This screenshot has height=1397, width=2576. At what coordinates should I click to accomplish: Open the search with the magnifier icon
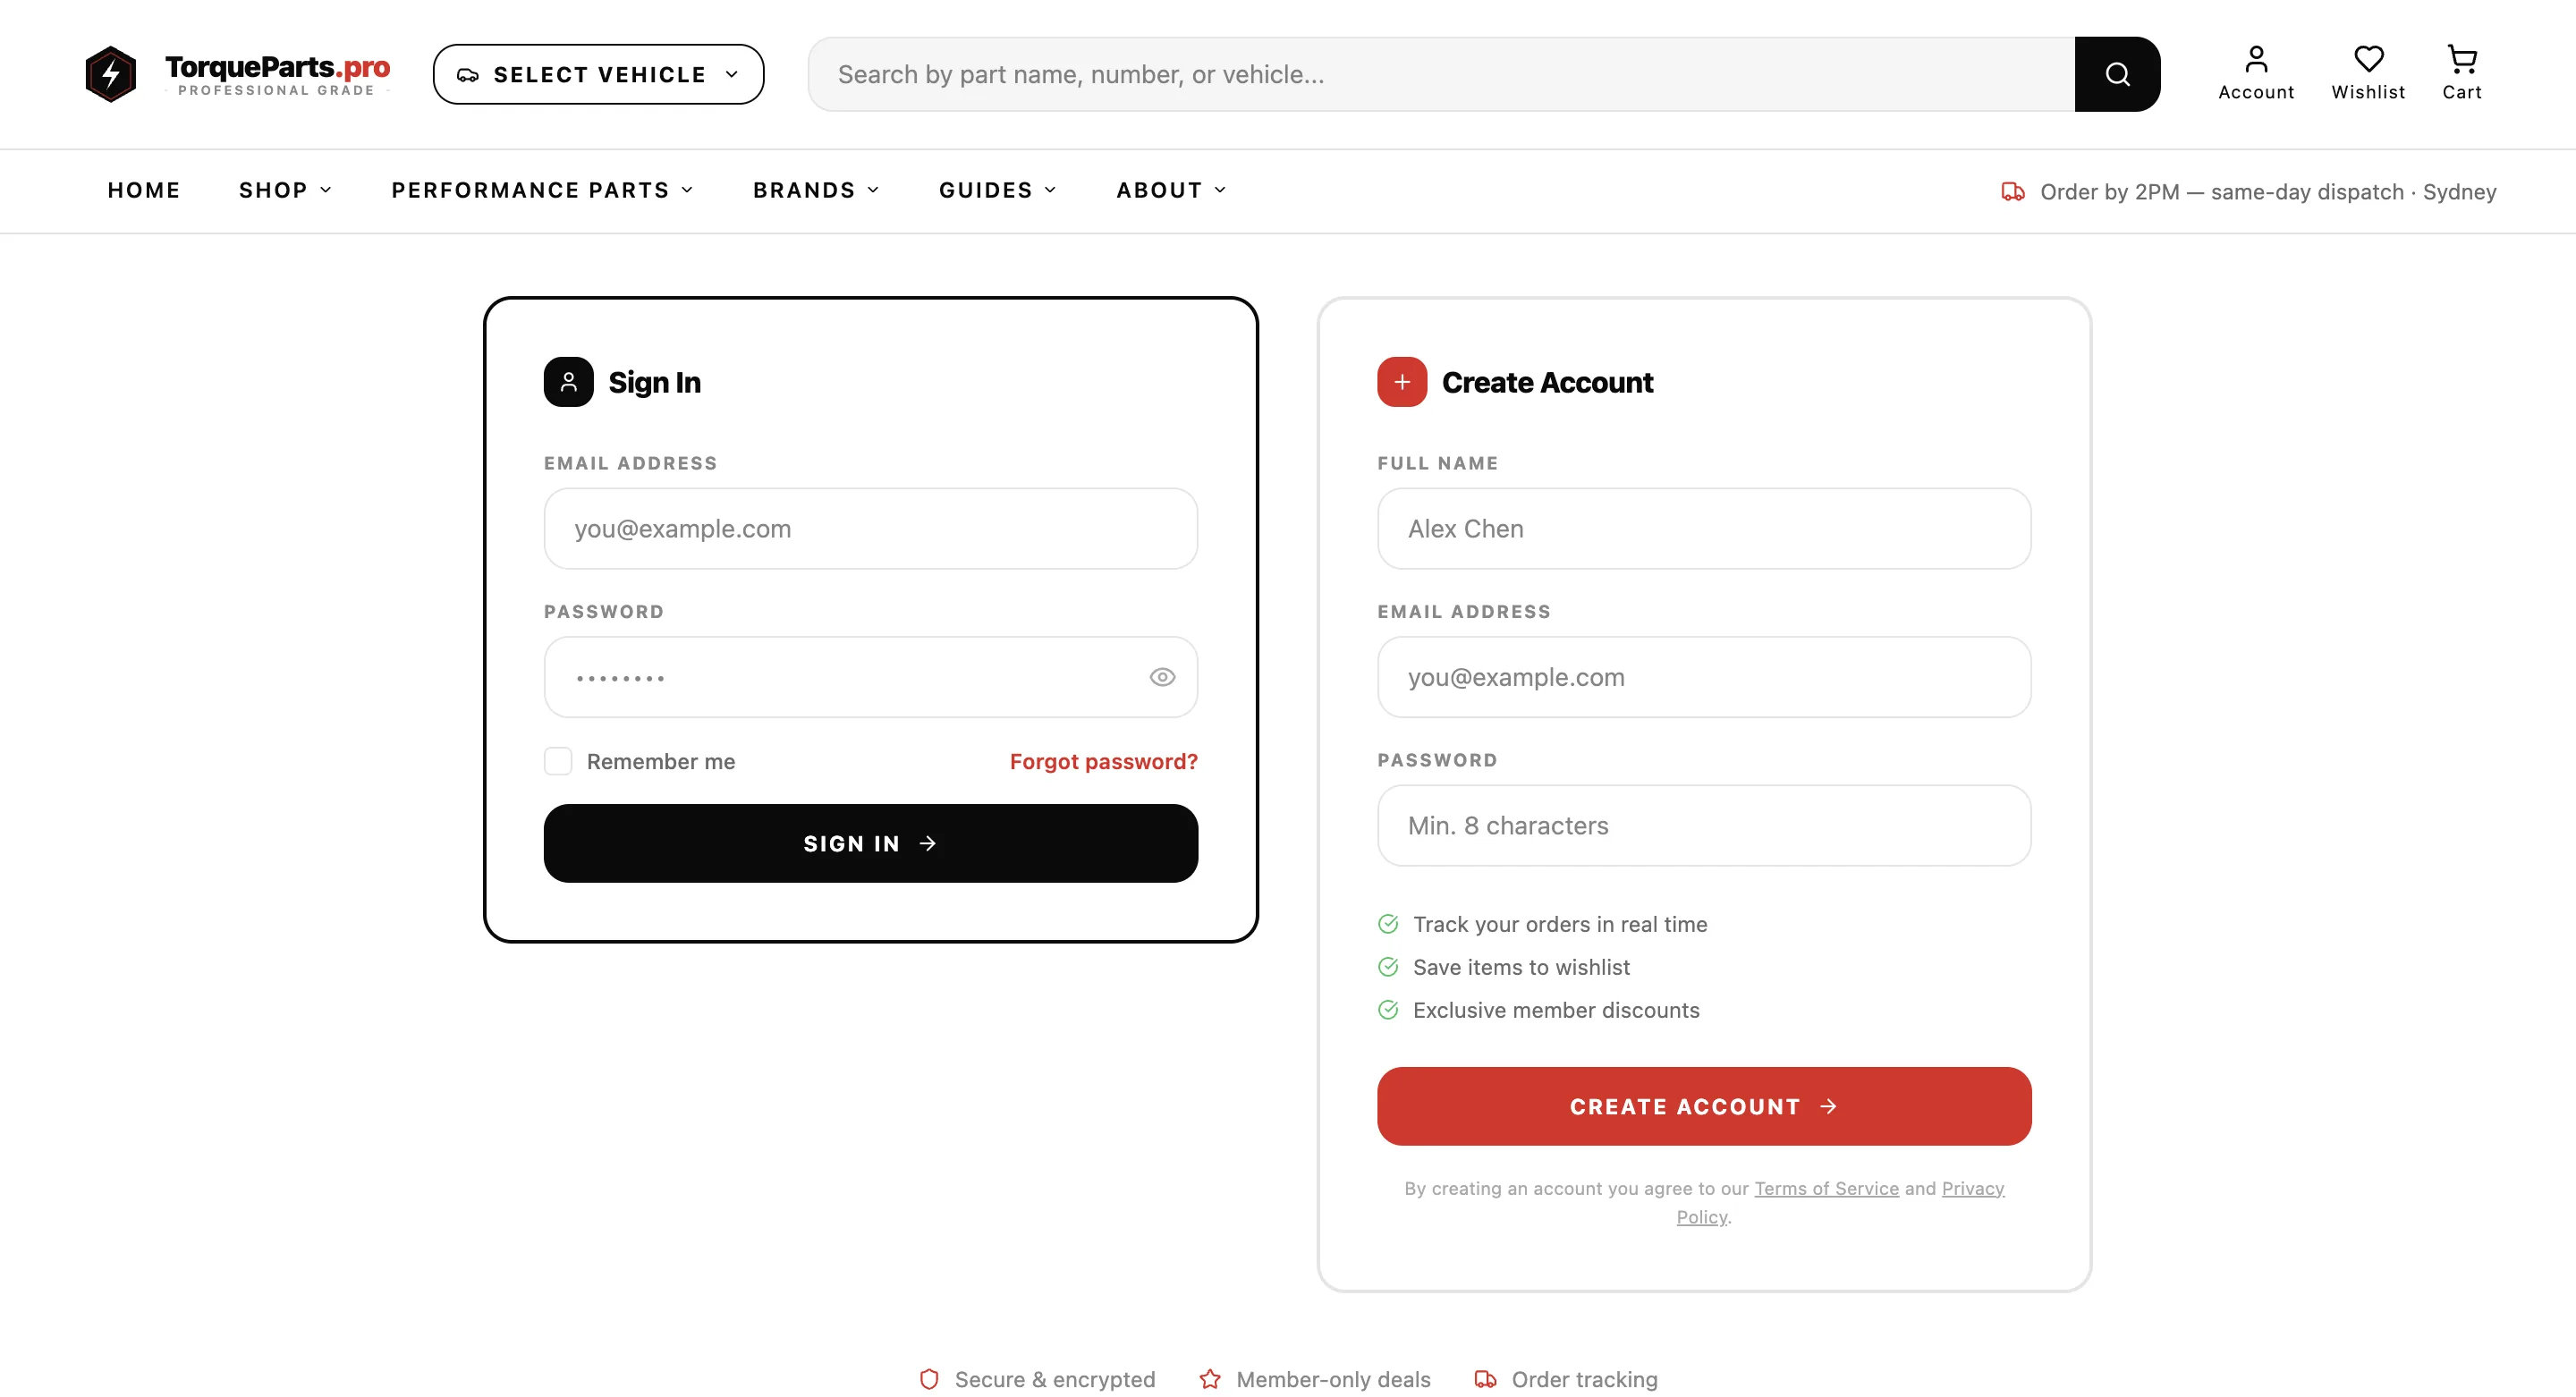[x=2117, y=73]
